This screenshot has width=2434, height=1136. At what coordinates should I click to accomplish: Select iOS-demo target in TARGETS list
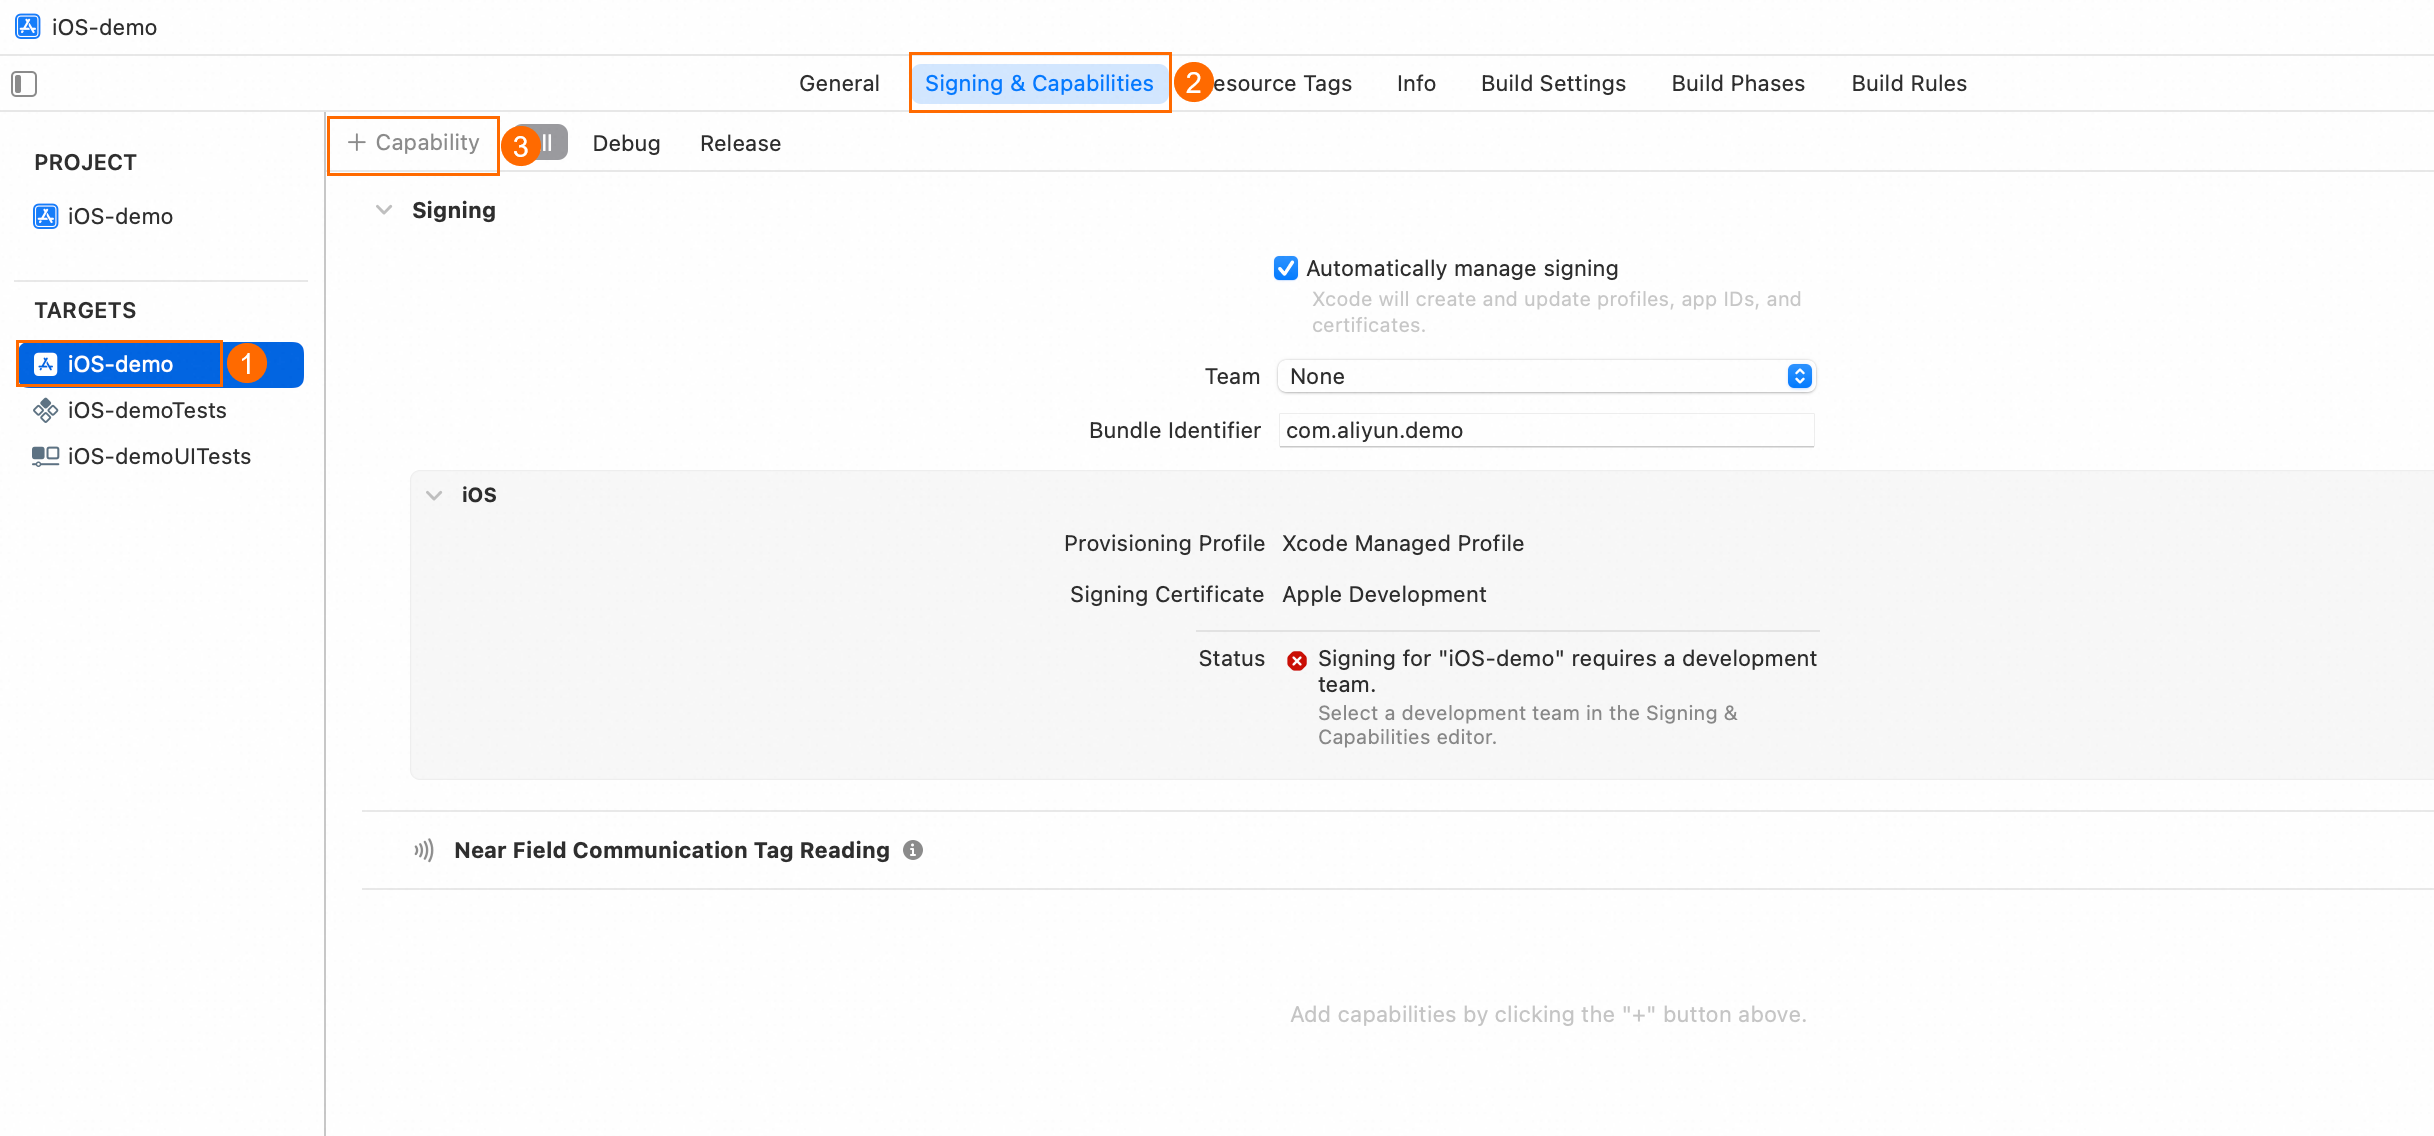pyautogui.click(x=120, y=364)
